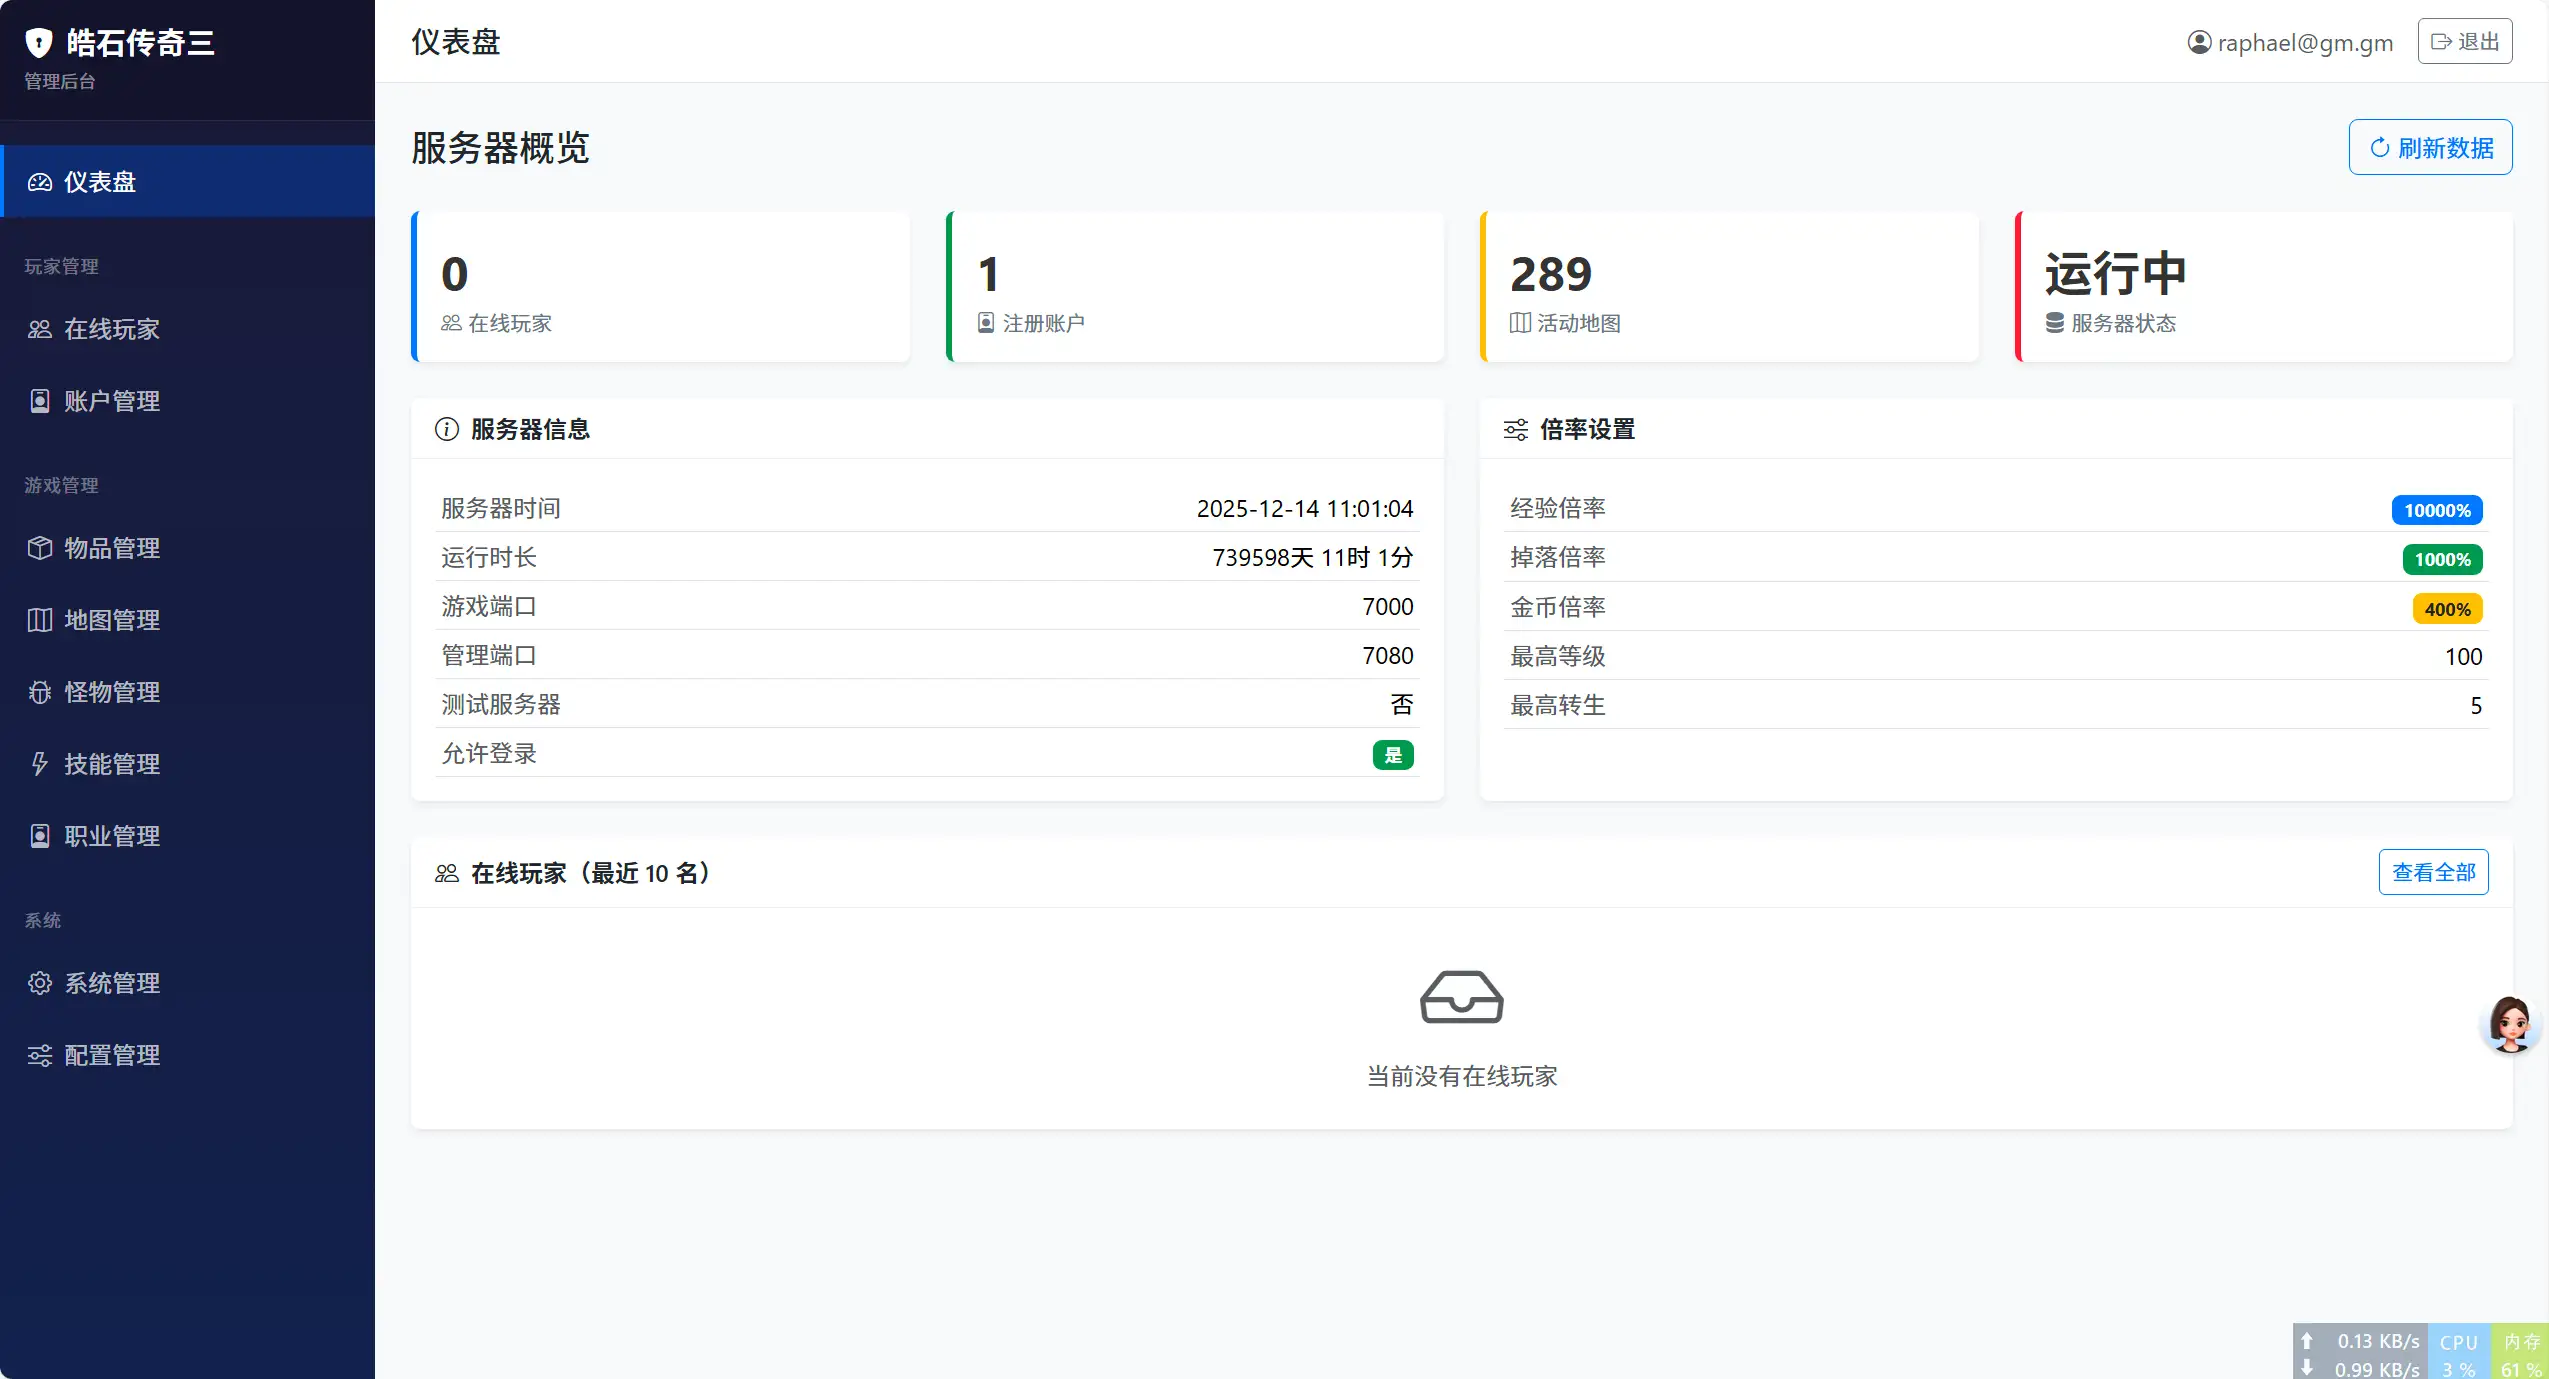2549x1379 pixels.
Task: Click the monster management bug icon
Action: coord(40,692)
